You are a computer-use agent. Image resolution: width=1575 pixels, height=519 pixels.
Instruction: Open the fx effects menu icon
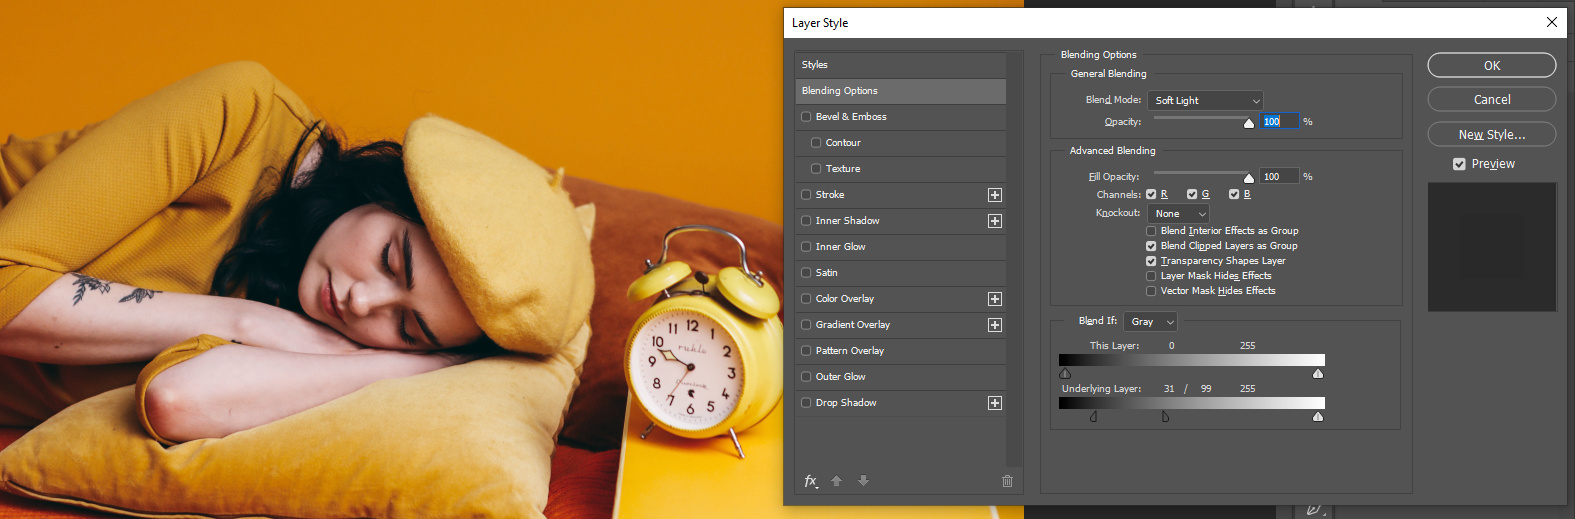(811, 481)
